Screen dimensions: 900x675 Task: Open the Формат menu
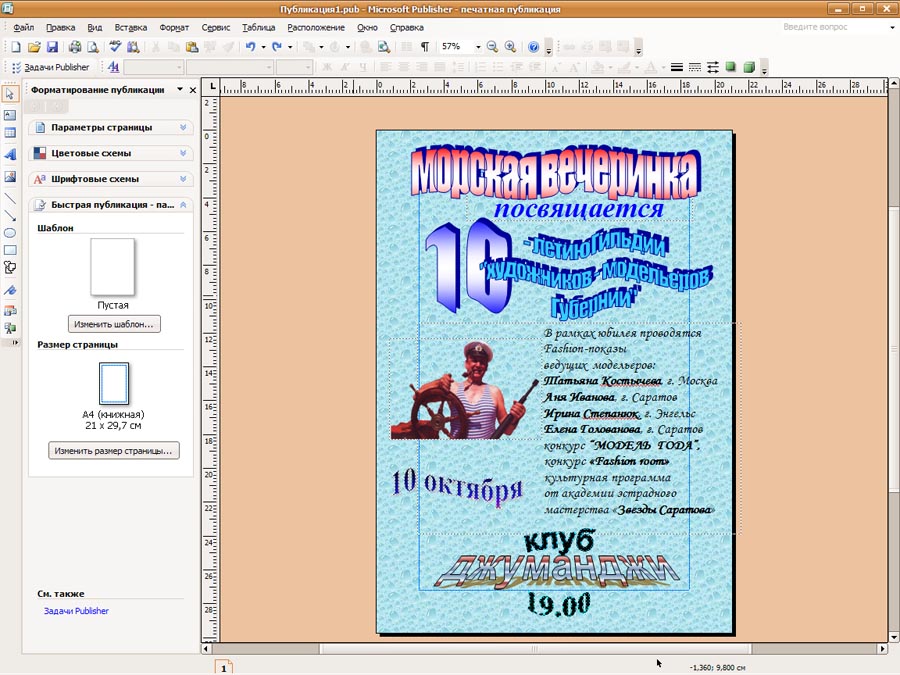pos(174,28)
